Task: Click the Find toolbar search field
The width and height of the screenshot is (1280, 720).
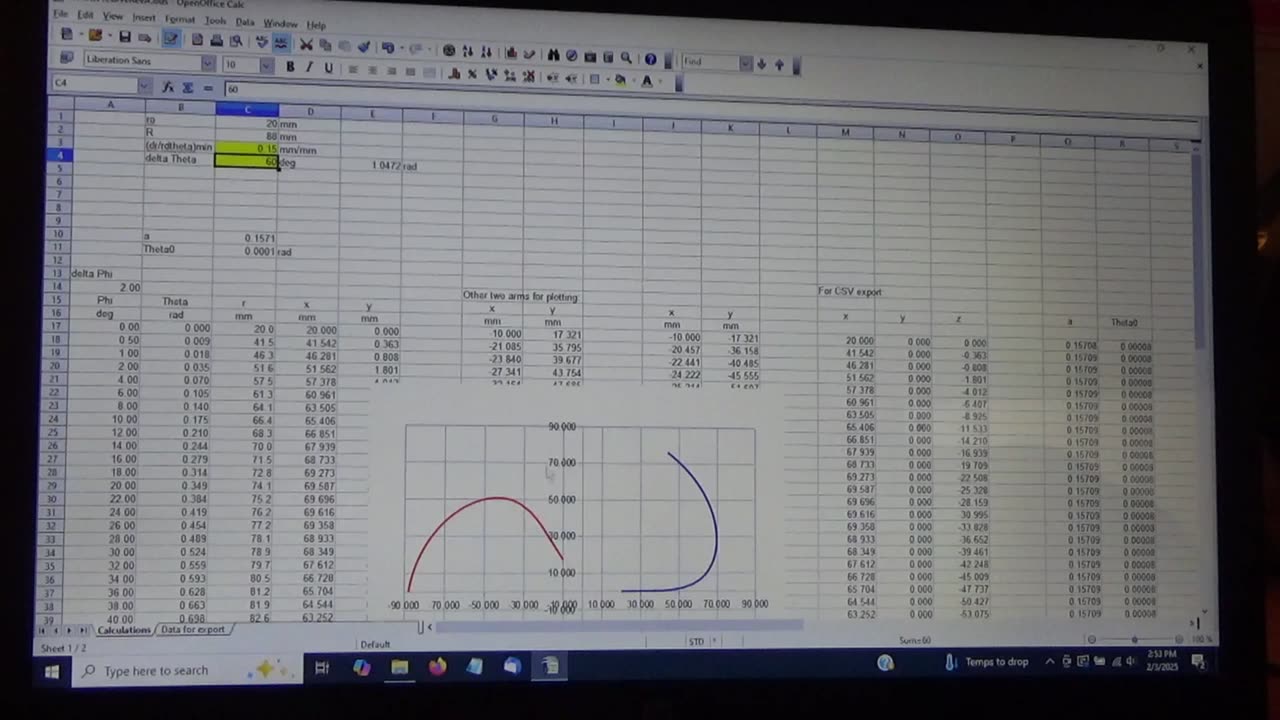Action: coord(710,61)
